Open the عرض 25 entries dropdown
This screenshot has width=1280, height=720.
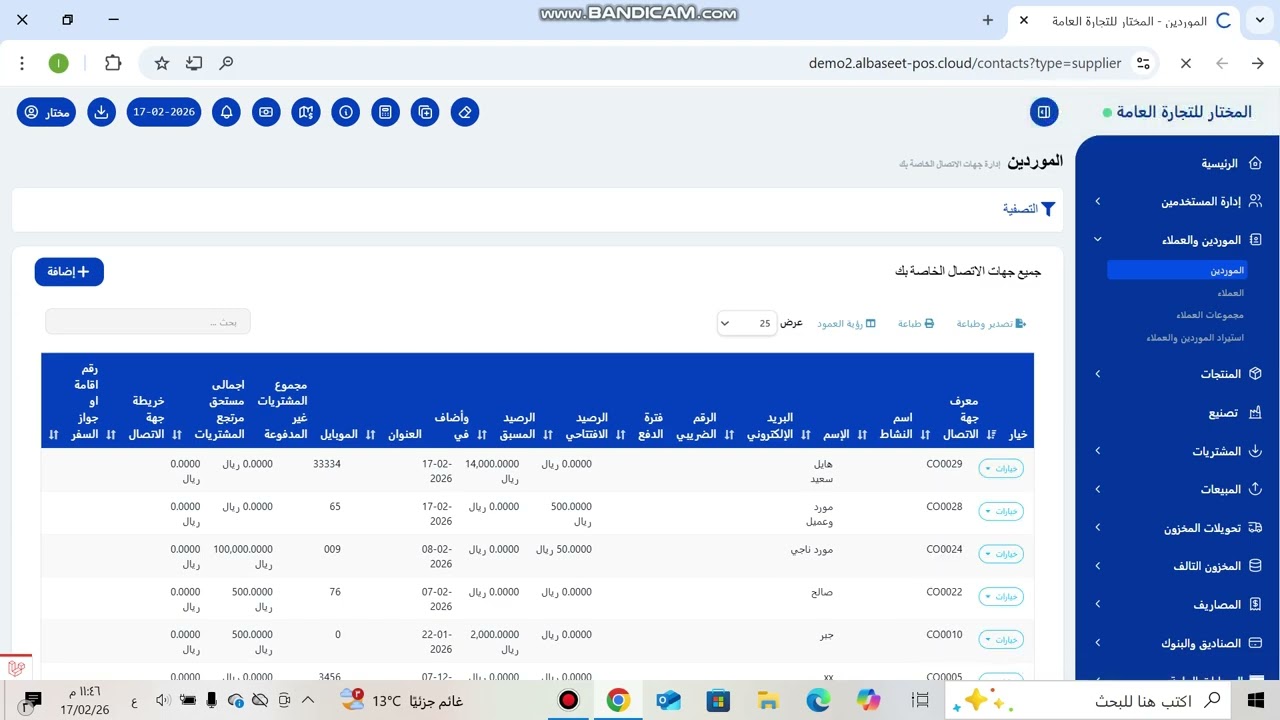click(x=747, y=323)
